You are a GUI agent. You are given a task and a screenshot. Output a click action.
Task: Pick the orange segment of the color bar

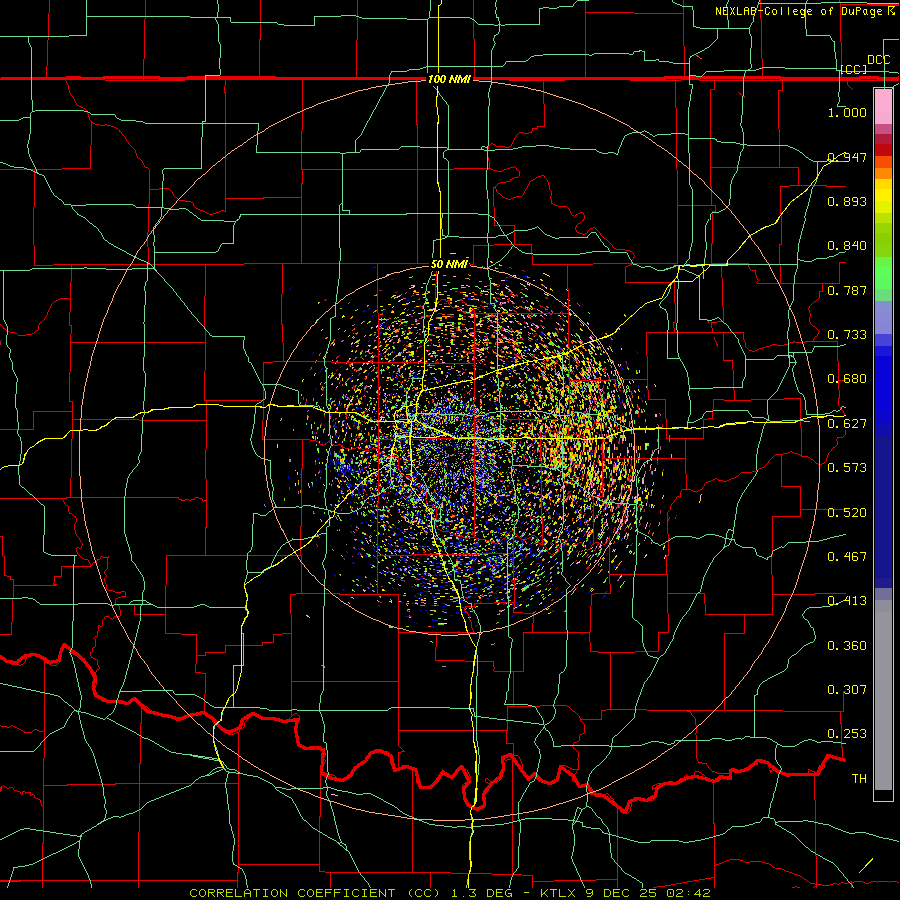point(883,173)
